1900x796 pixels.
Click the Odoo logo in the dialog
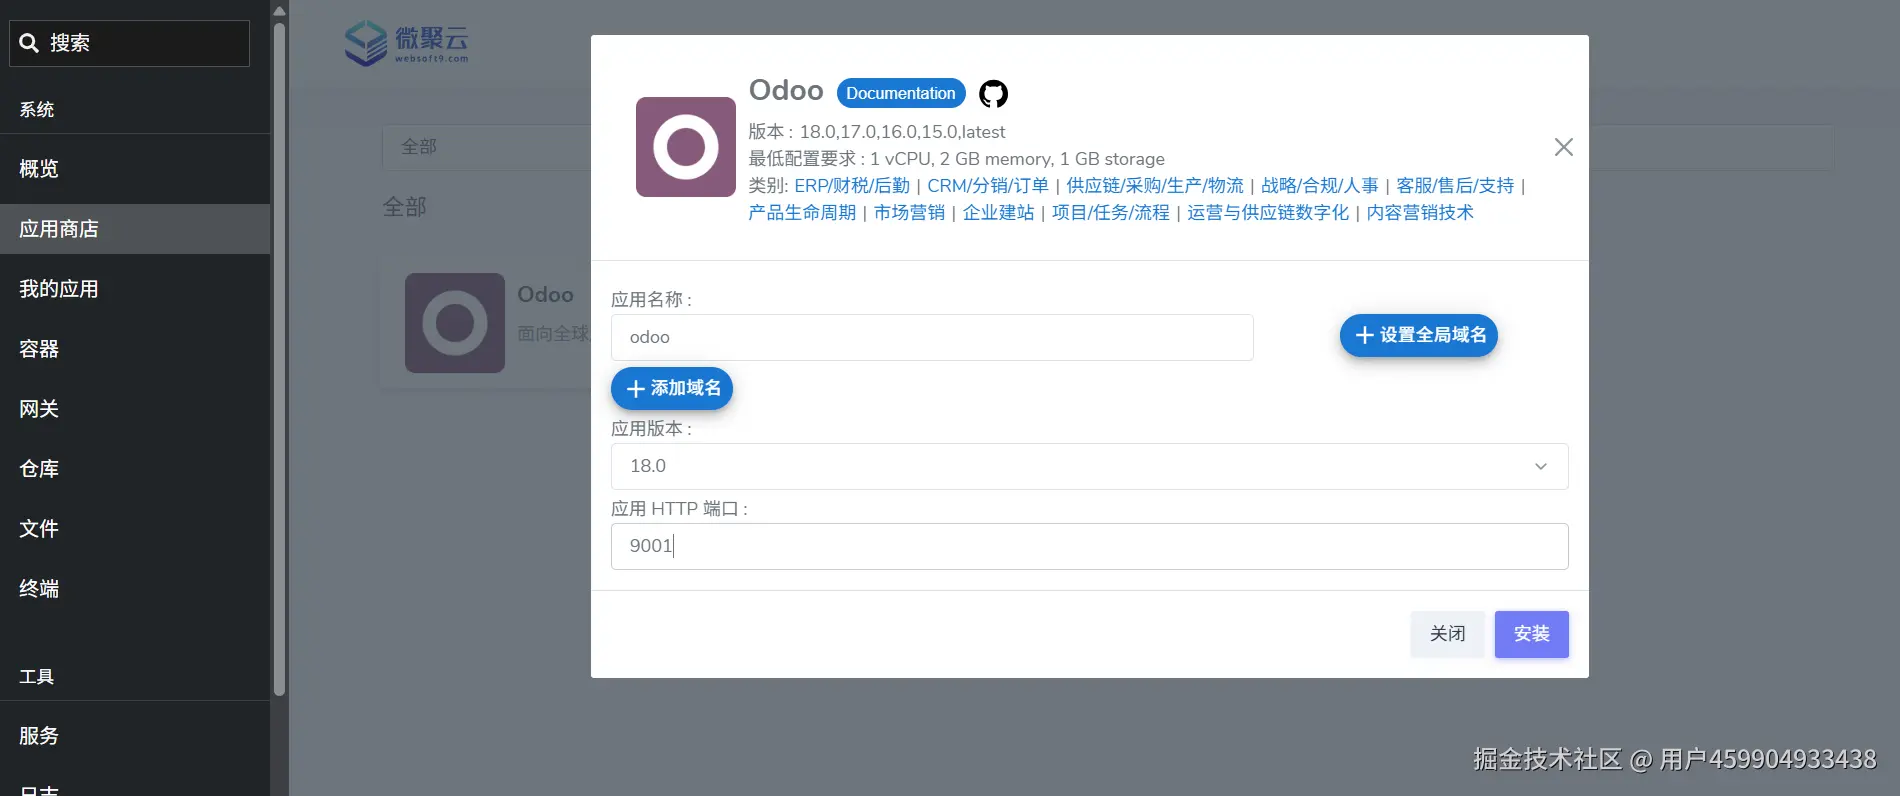(686, 147)
